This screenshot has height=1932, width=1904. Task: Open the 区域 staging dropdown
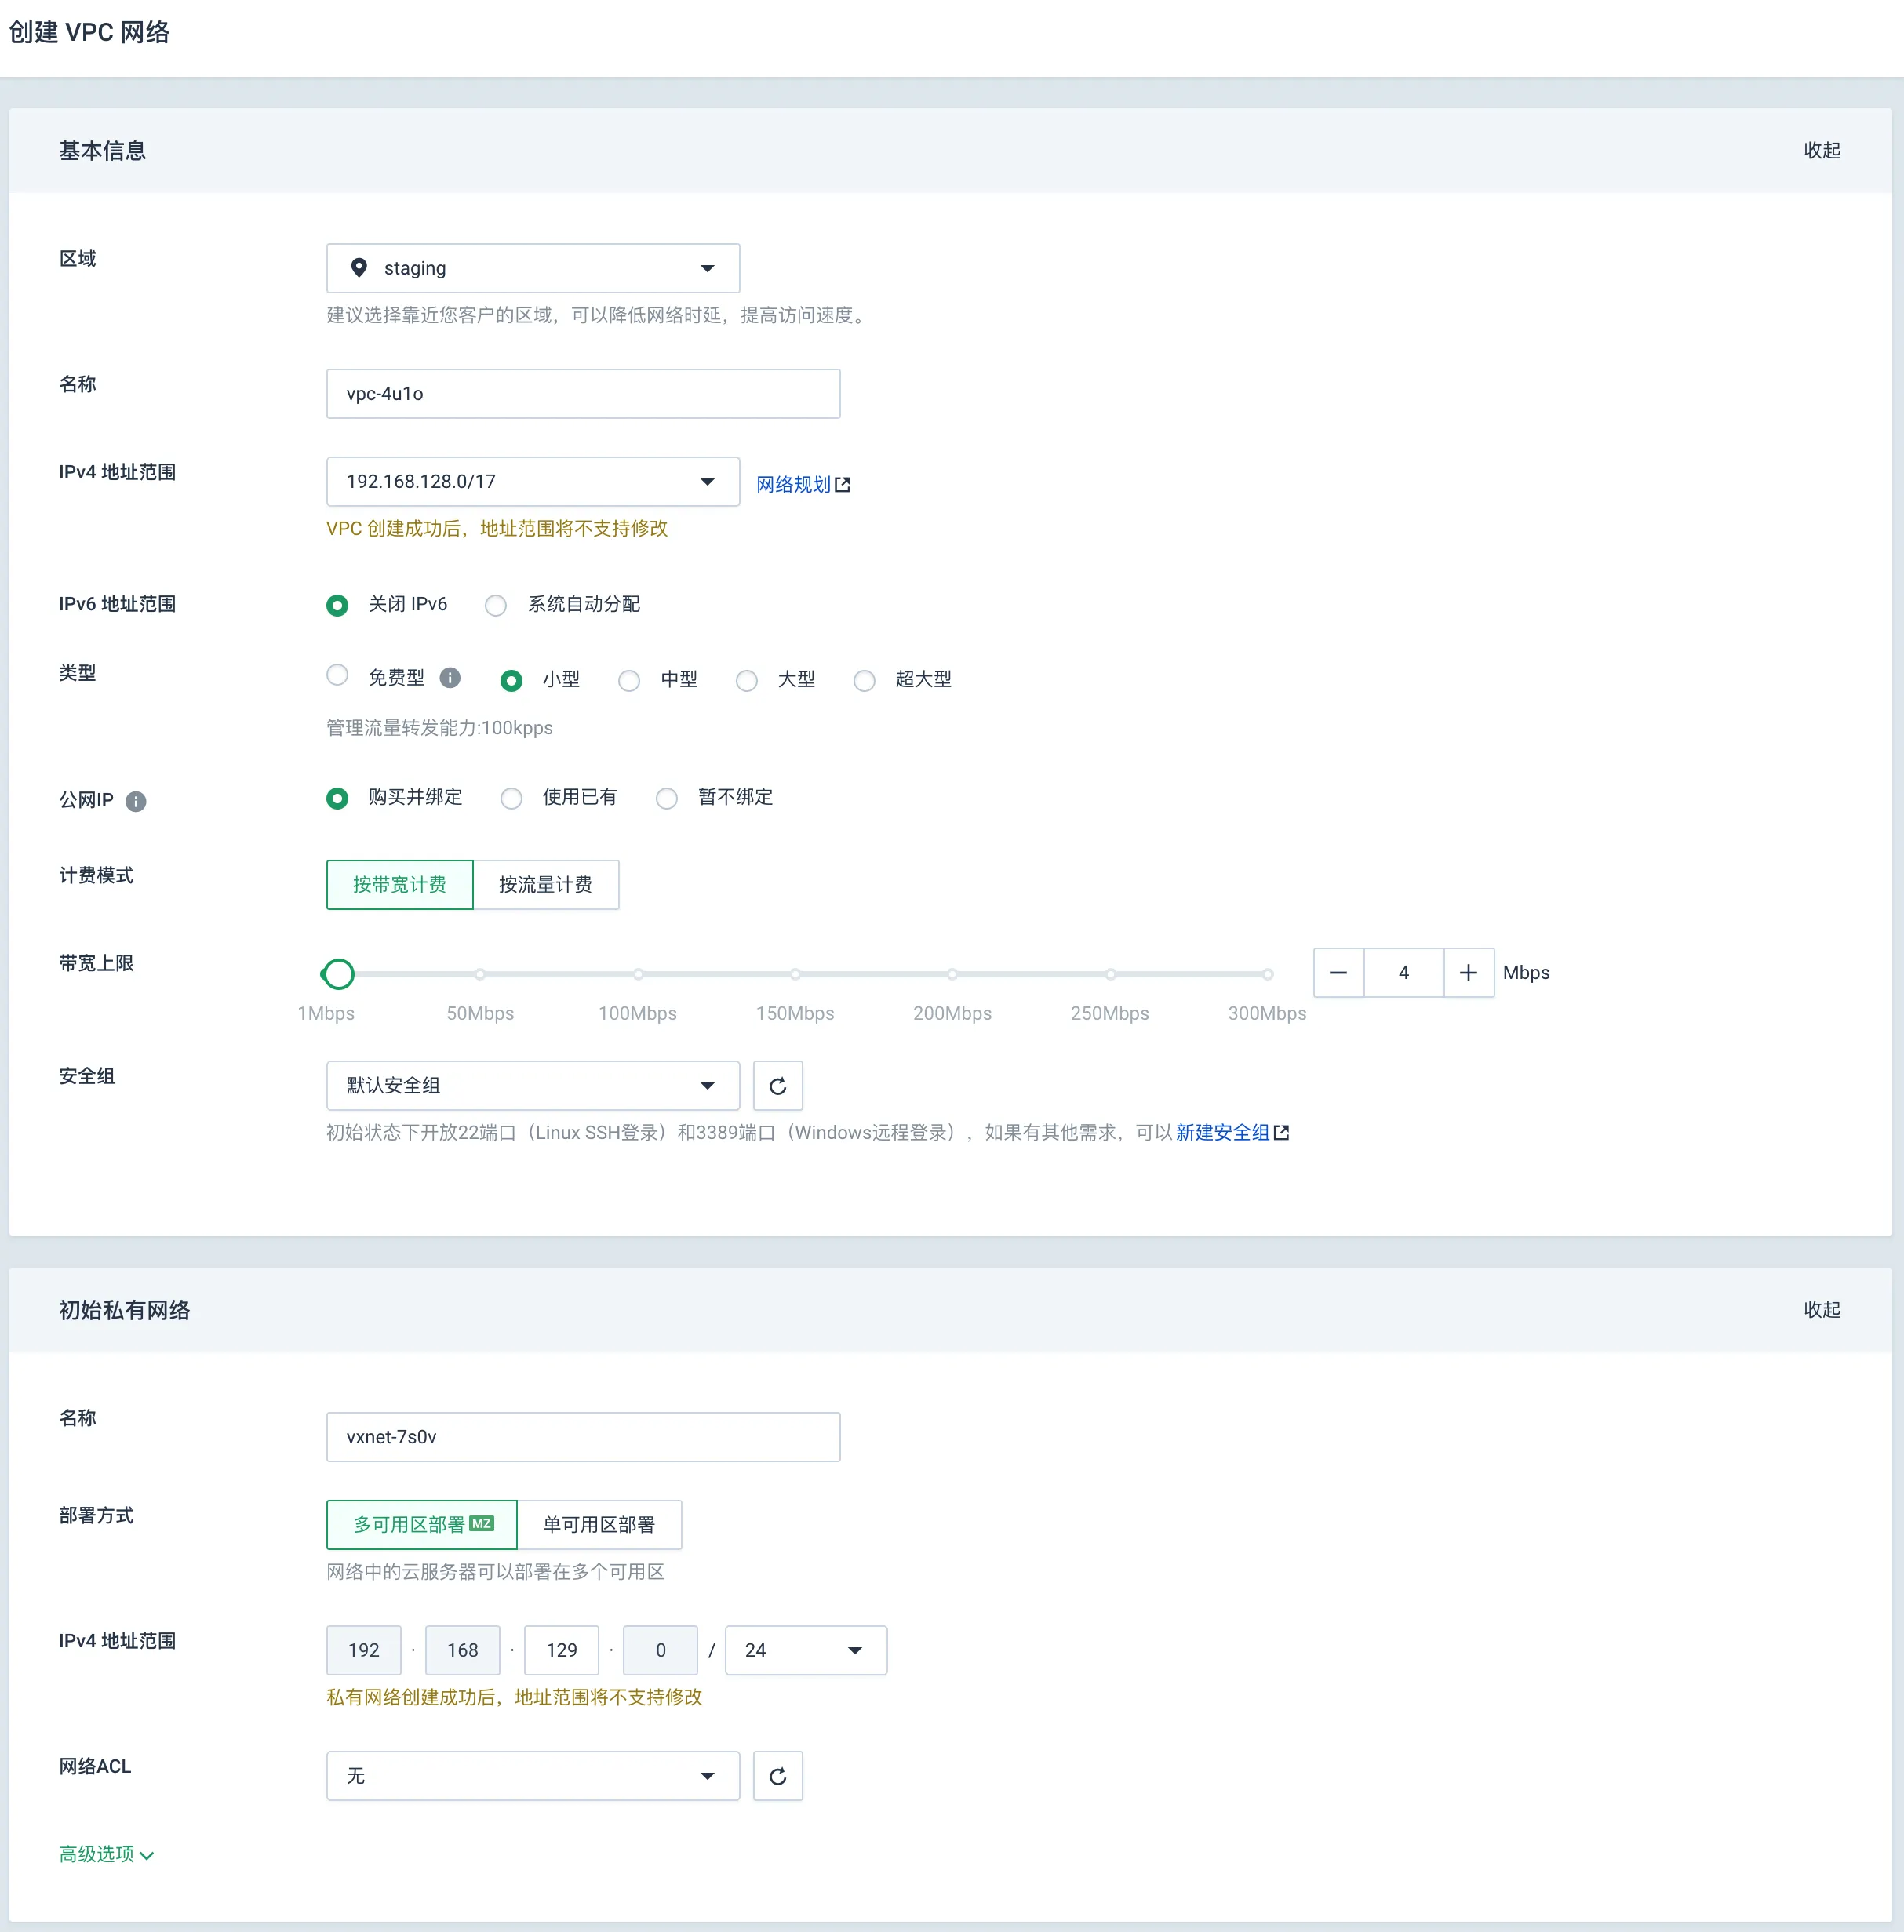pos(532,268)
